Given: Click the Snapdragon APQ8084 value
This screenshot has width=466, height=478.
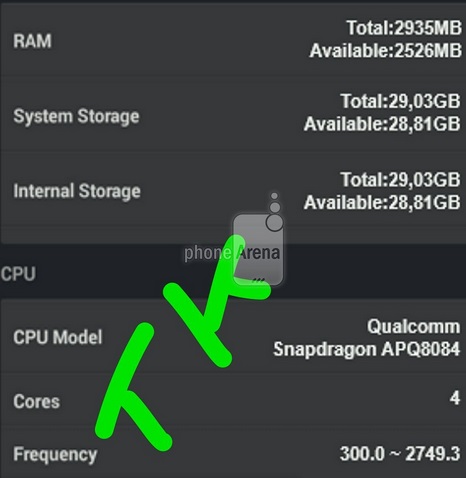Looking at the screenshot, I should (x=367, y=349).
